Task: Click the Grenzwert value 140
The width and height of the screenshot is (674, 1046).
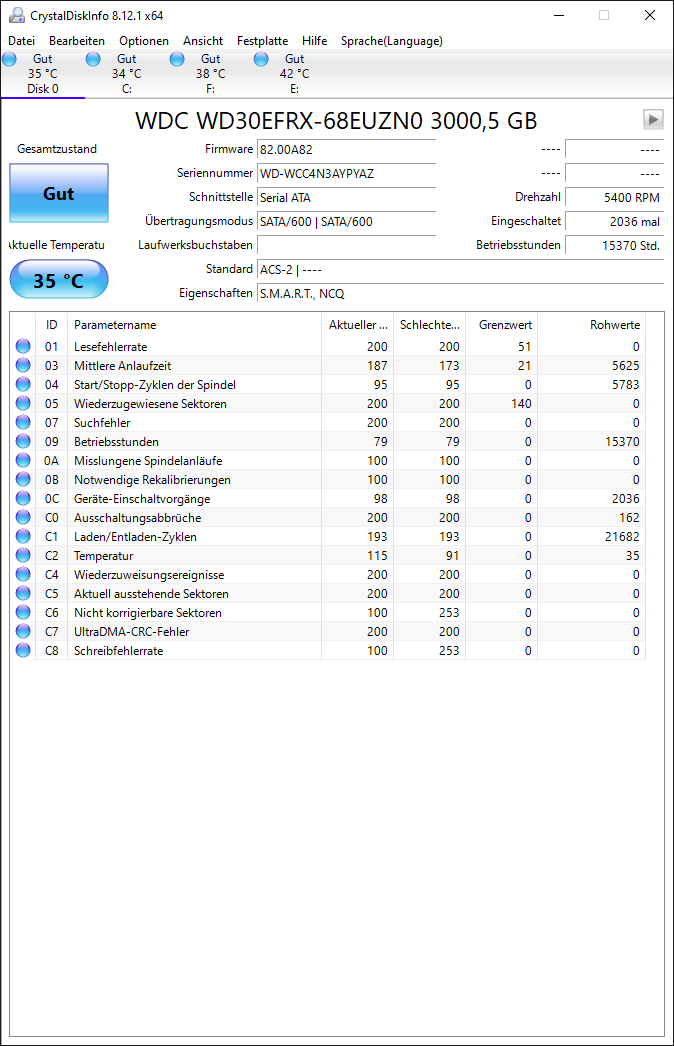Action: coord(521,404)
